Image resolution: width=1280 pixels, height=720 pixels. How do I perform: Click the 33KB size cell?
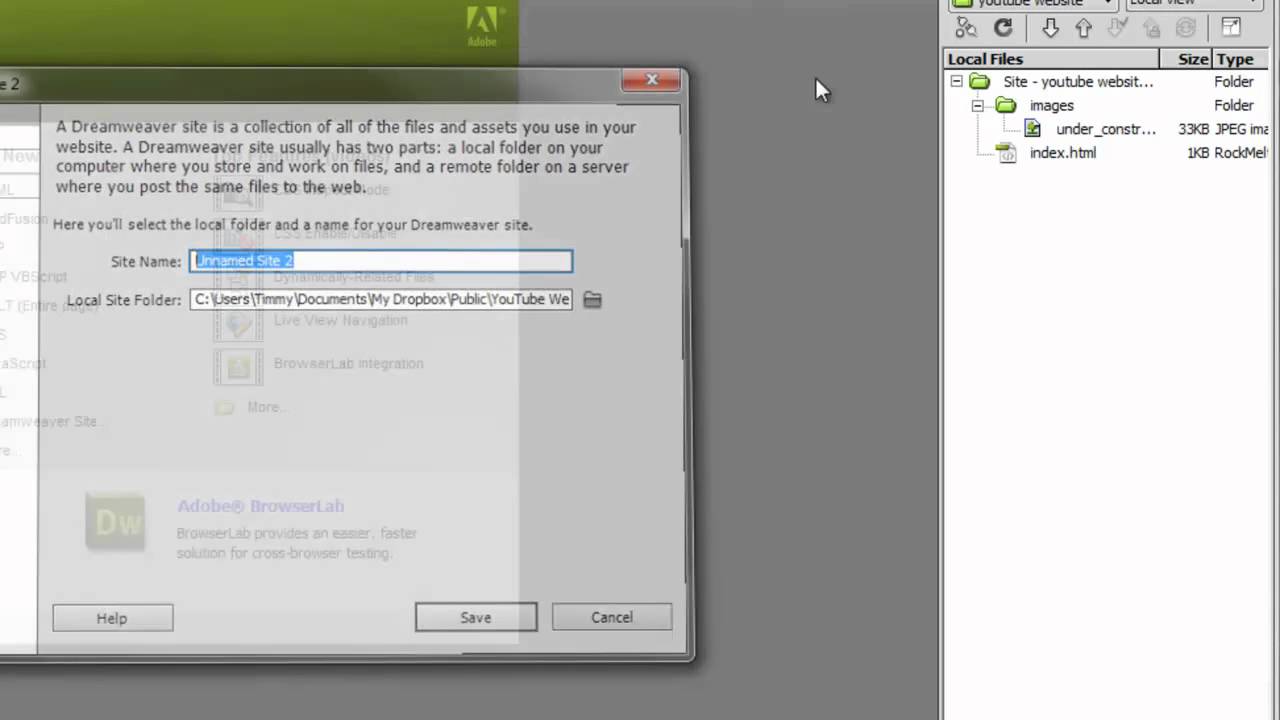pyautogui.click(x=1193, y=129)
